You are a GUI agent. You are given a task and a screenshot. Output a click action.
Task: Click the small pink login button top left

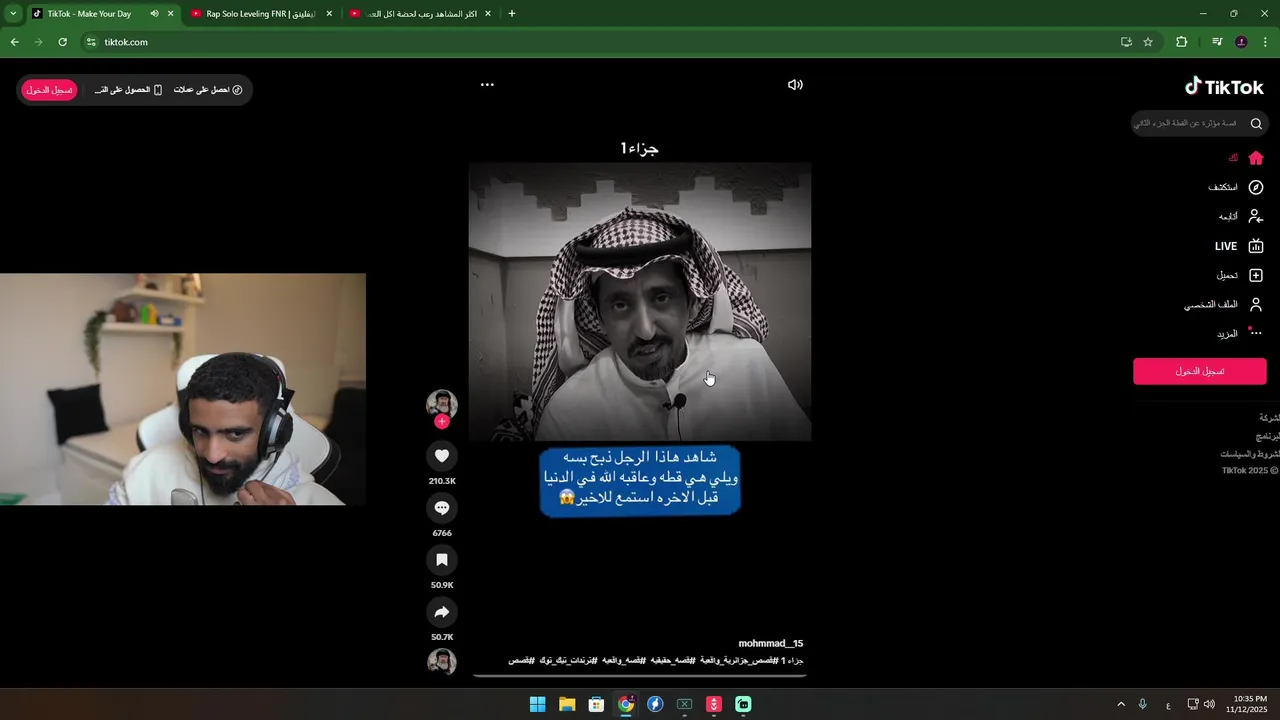tap(49, 90)
